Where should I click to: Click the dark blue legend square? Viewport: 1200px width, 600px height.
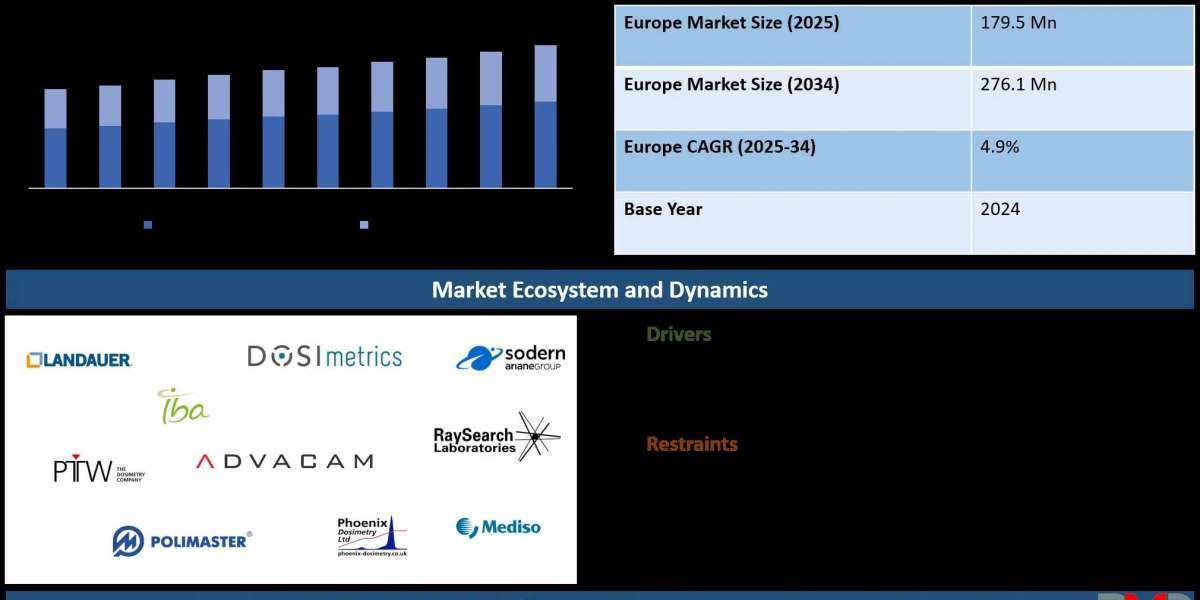pyautogui.click(x=148, y=225)
